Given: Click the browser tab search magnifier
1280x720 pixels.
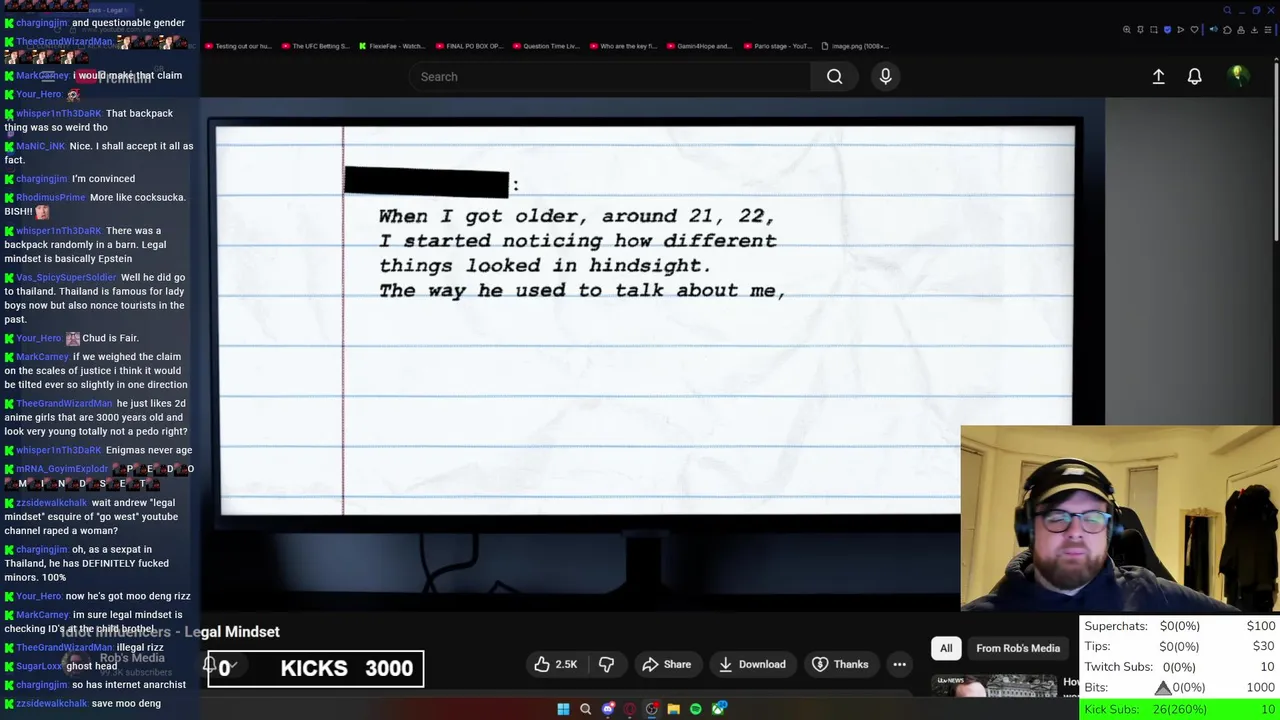Looking at the screenshot, I should click(1227, 10).
